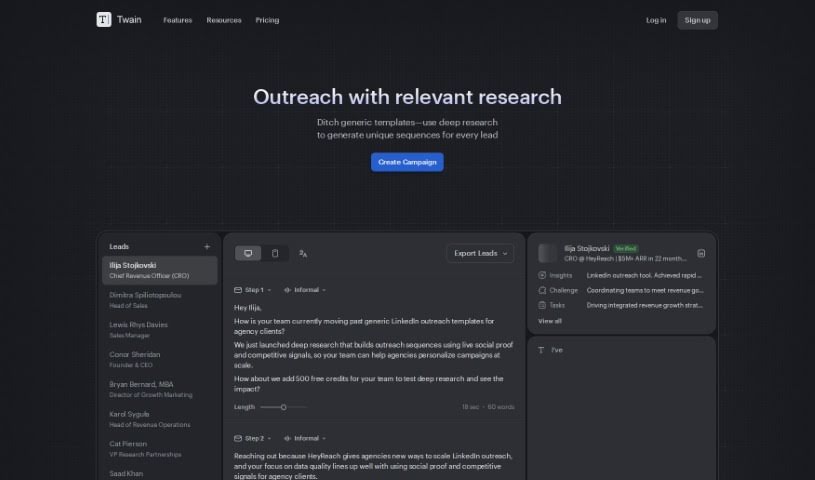Select lead Conor Sheridan

coord(160,359)
